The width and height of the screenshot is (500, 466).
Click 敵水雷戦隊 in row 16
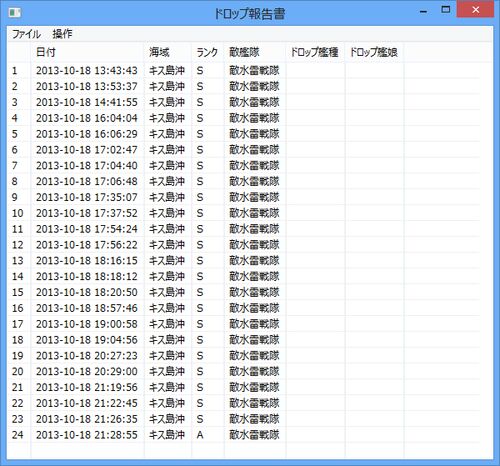coord(254,308)
